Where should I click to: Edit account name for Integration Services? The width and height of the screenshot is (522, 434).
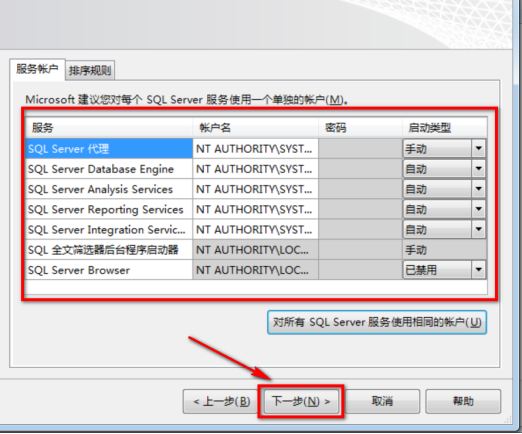click(x=255, y=230)
